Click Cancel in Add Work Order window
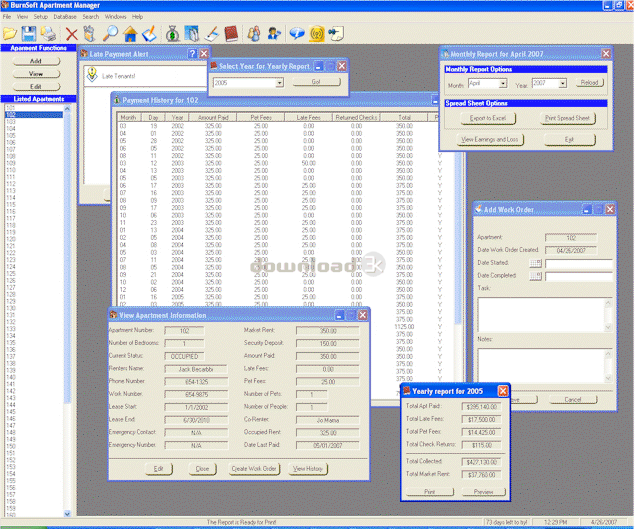 [x=573, y=399]
